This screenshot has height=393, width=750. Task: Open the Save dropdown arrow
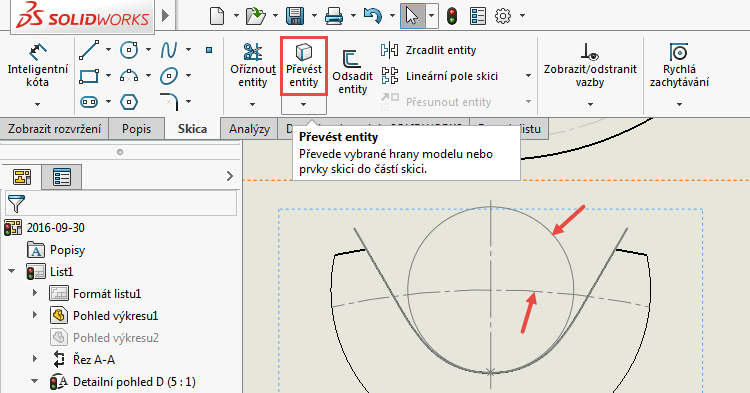314,16
